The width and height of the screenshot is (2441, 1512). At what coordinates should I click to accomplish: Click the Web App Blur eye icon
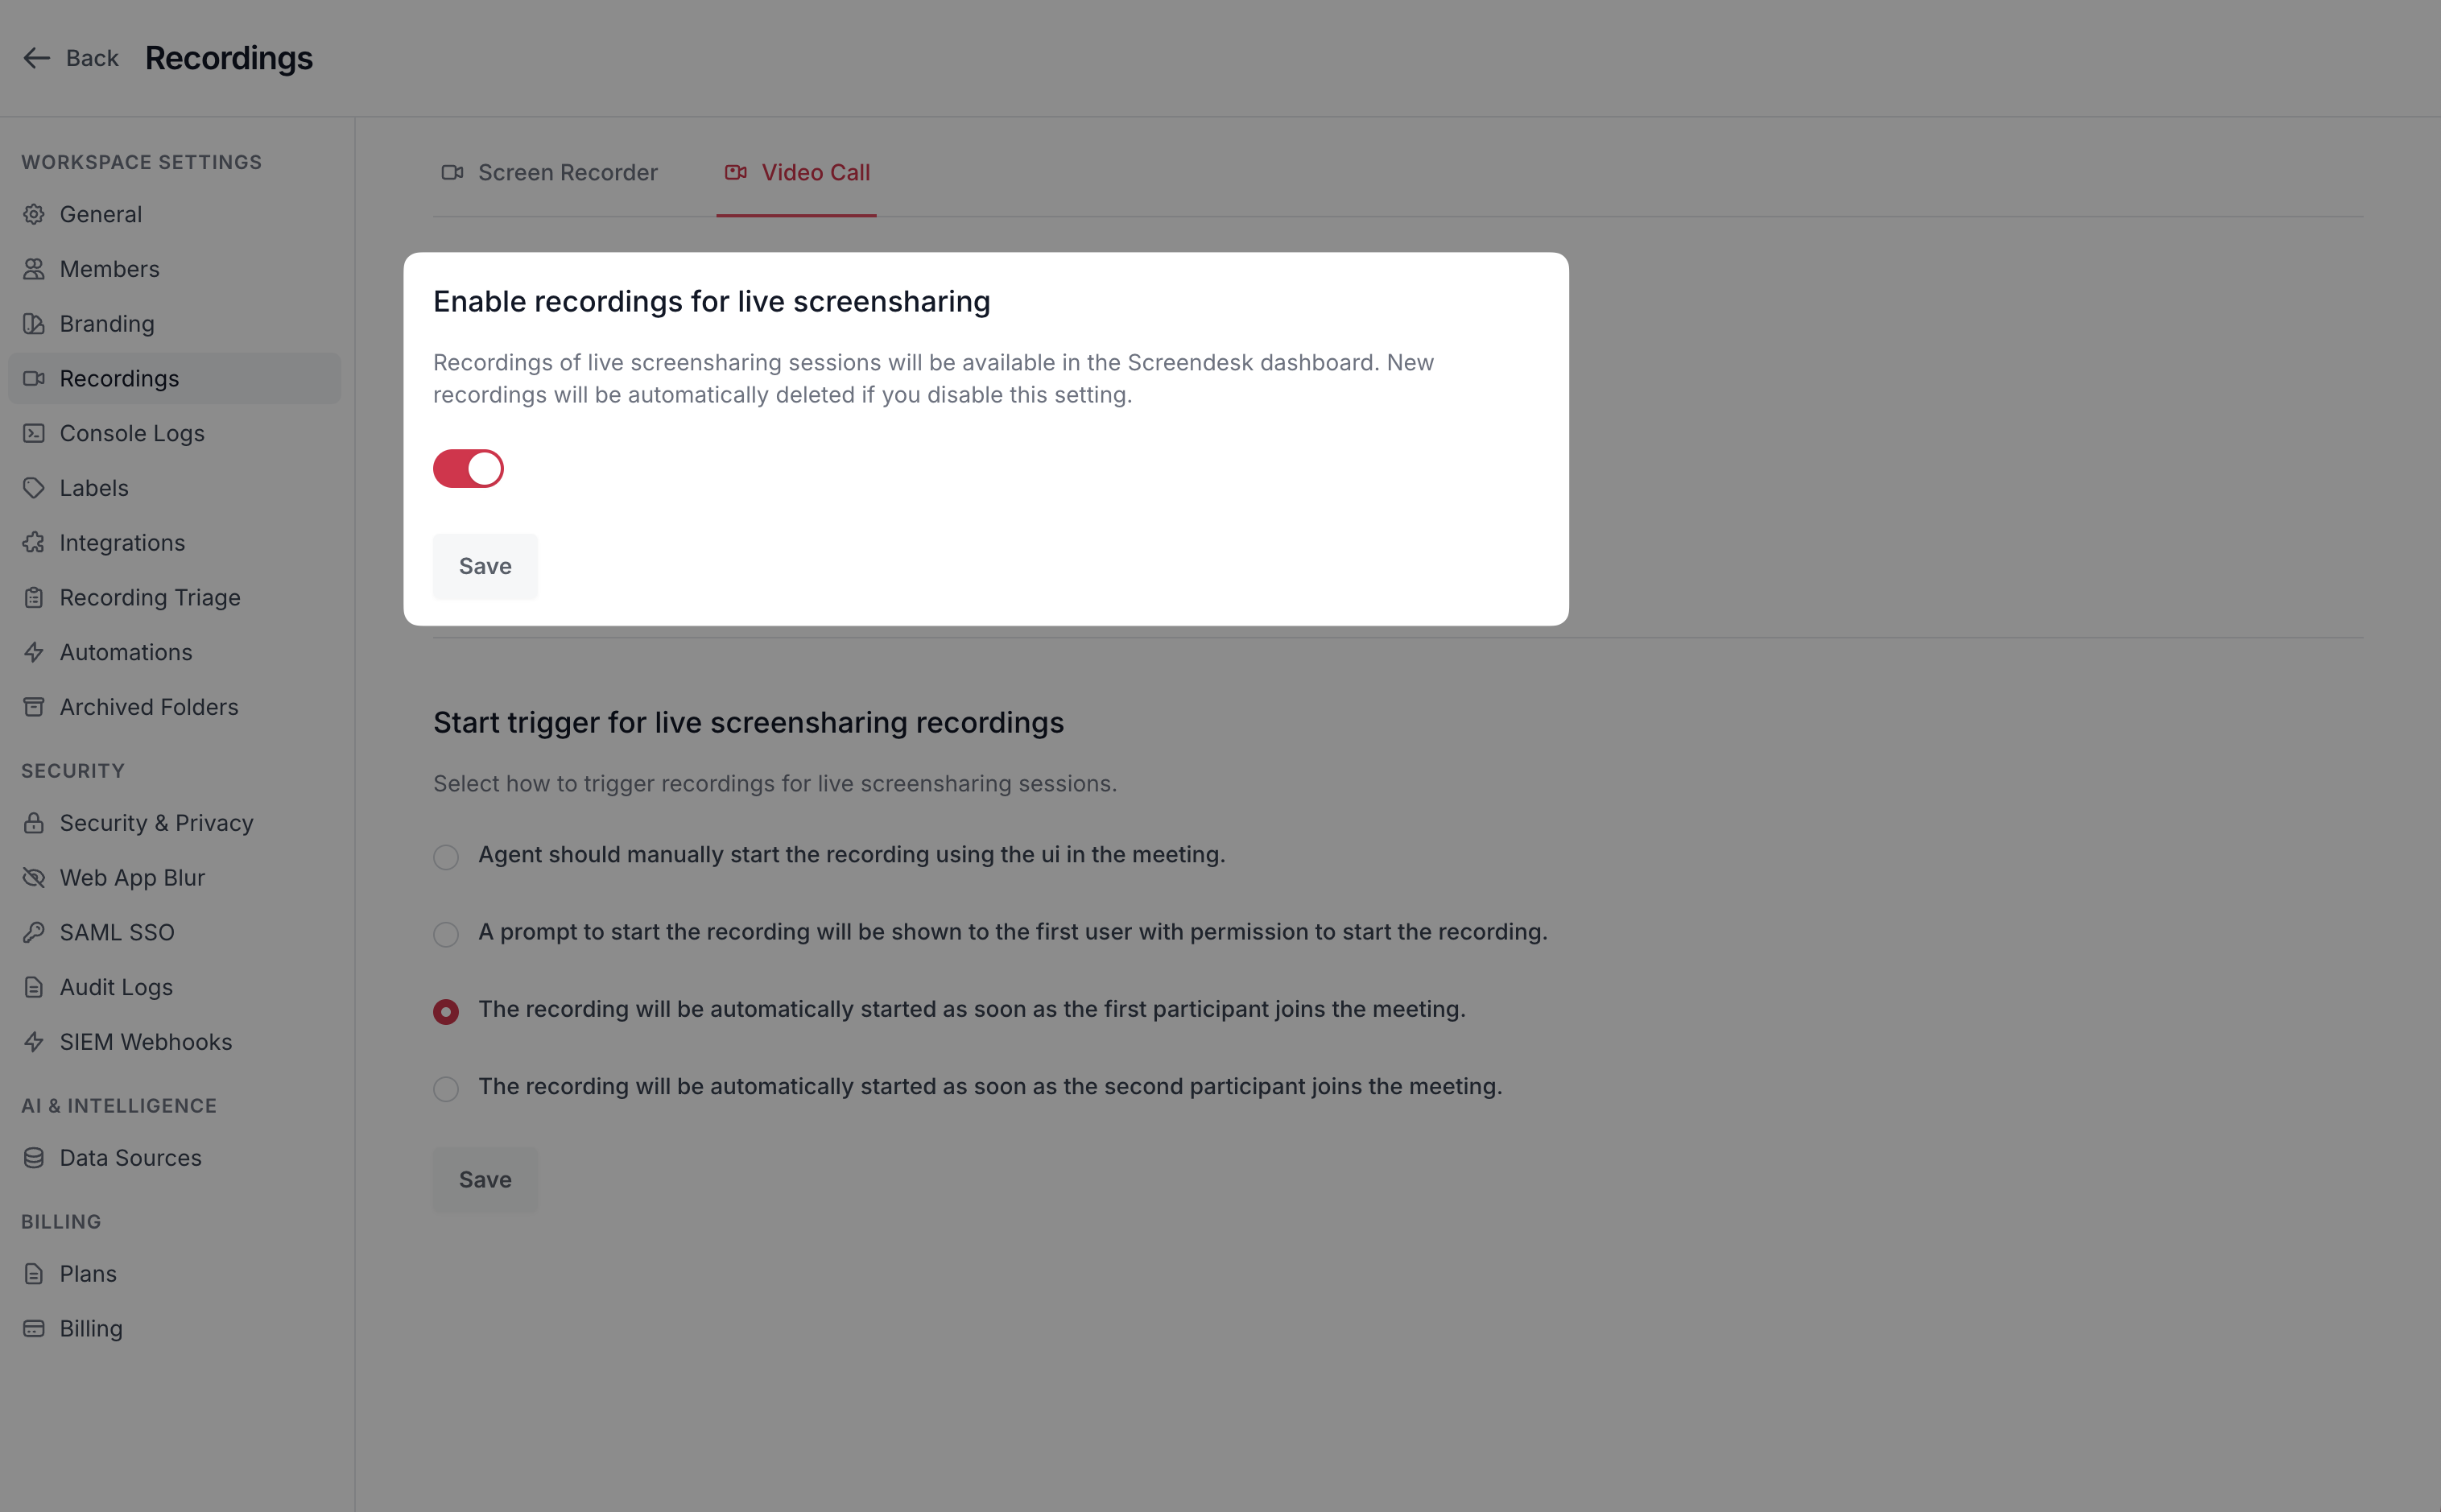[x=34, y=878]
